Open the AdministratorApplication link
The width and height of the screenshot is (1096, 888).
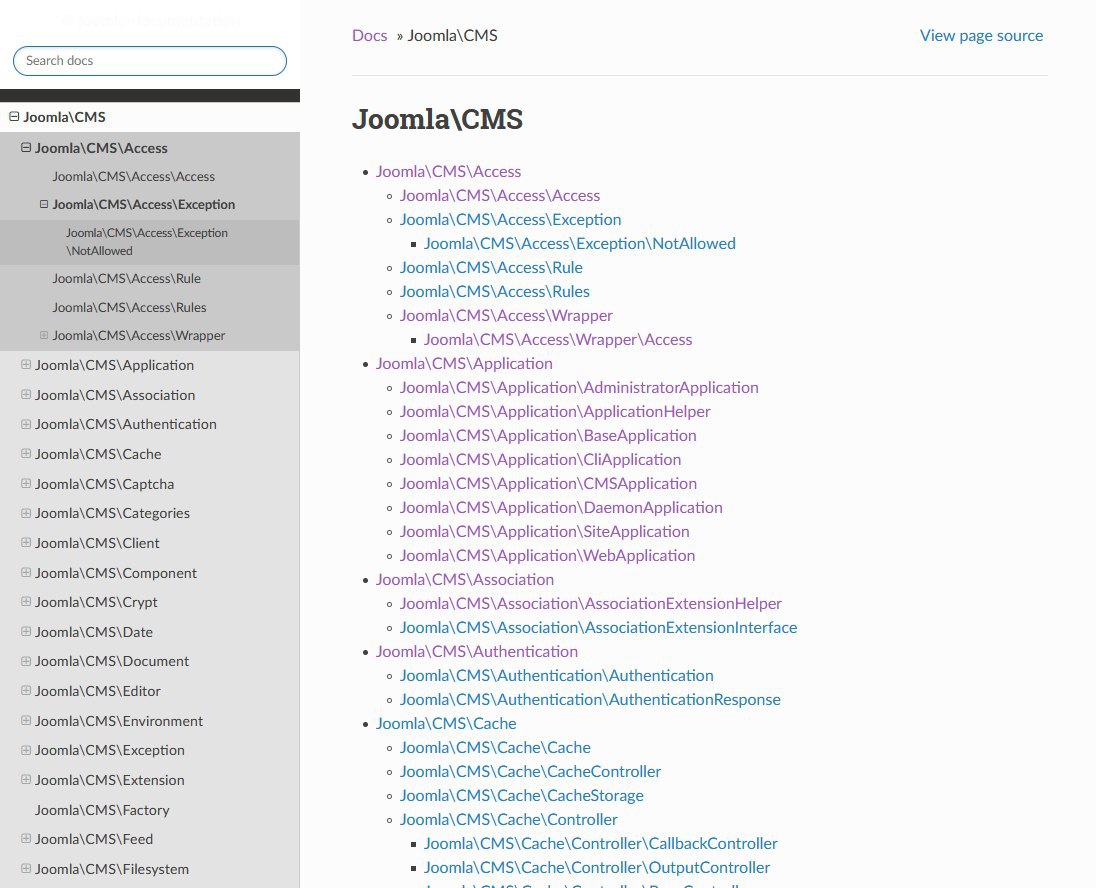[579, 387]
